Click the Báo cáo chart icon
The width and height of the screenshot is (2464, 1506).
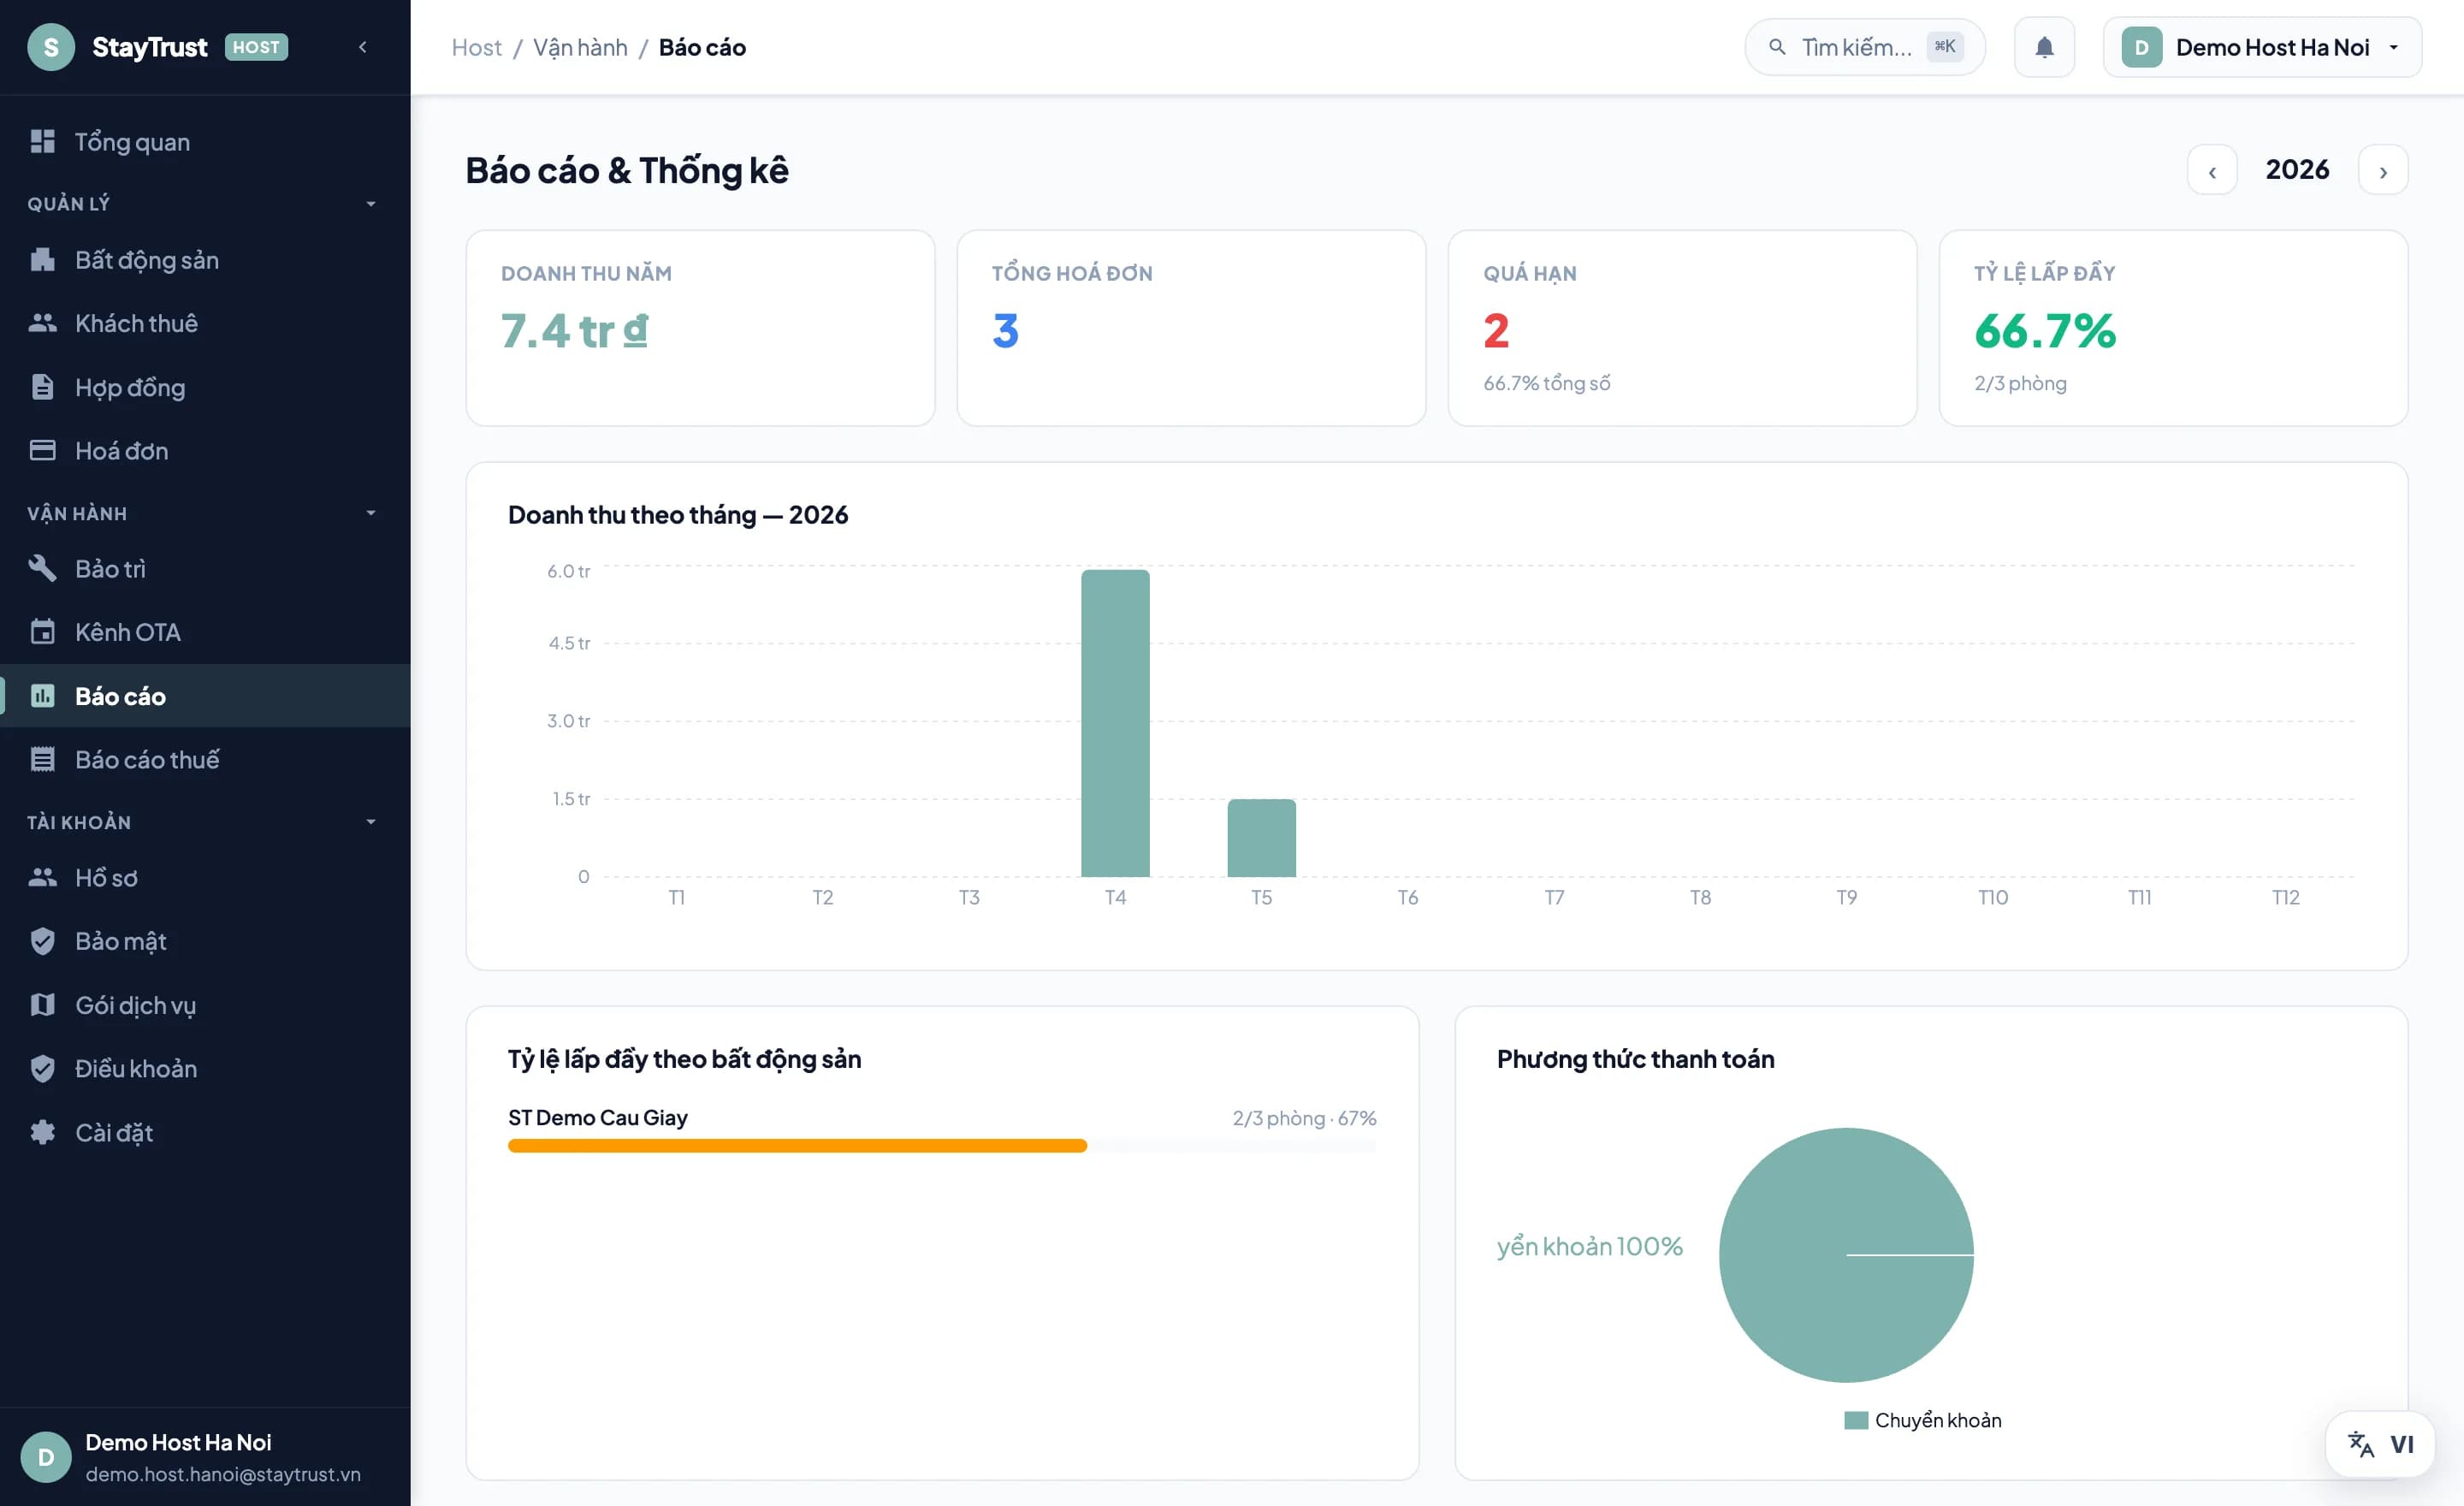click(42, 696)
